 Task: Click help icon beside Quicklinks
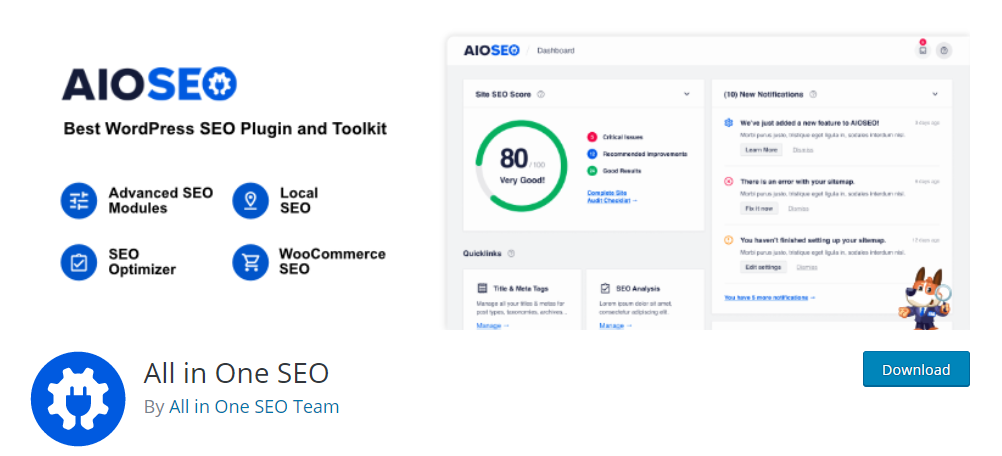tap(511, 254)
